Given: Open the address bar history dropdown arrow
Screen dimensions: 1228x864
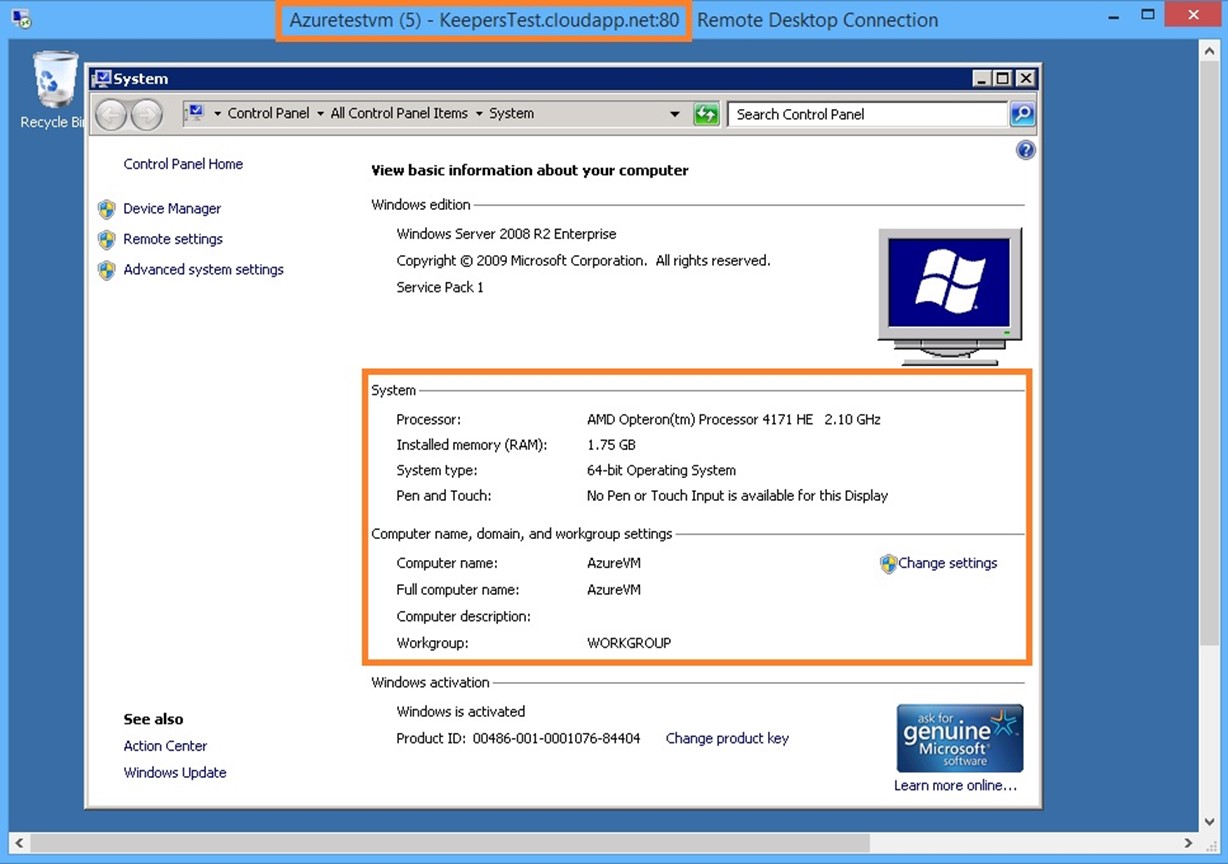Looking at the screenshot, I should point(675,114).
